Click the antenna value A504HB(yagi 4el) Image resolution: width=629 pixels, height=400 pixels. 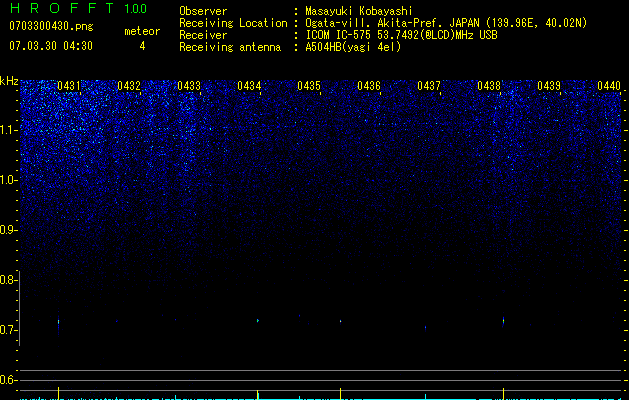pos(353,47)
